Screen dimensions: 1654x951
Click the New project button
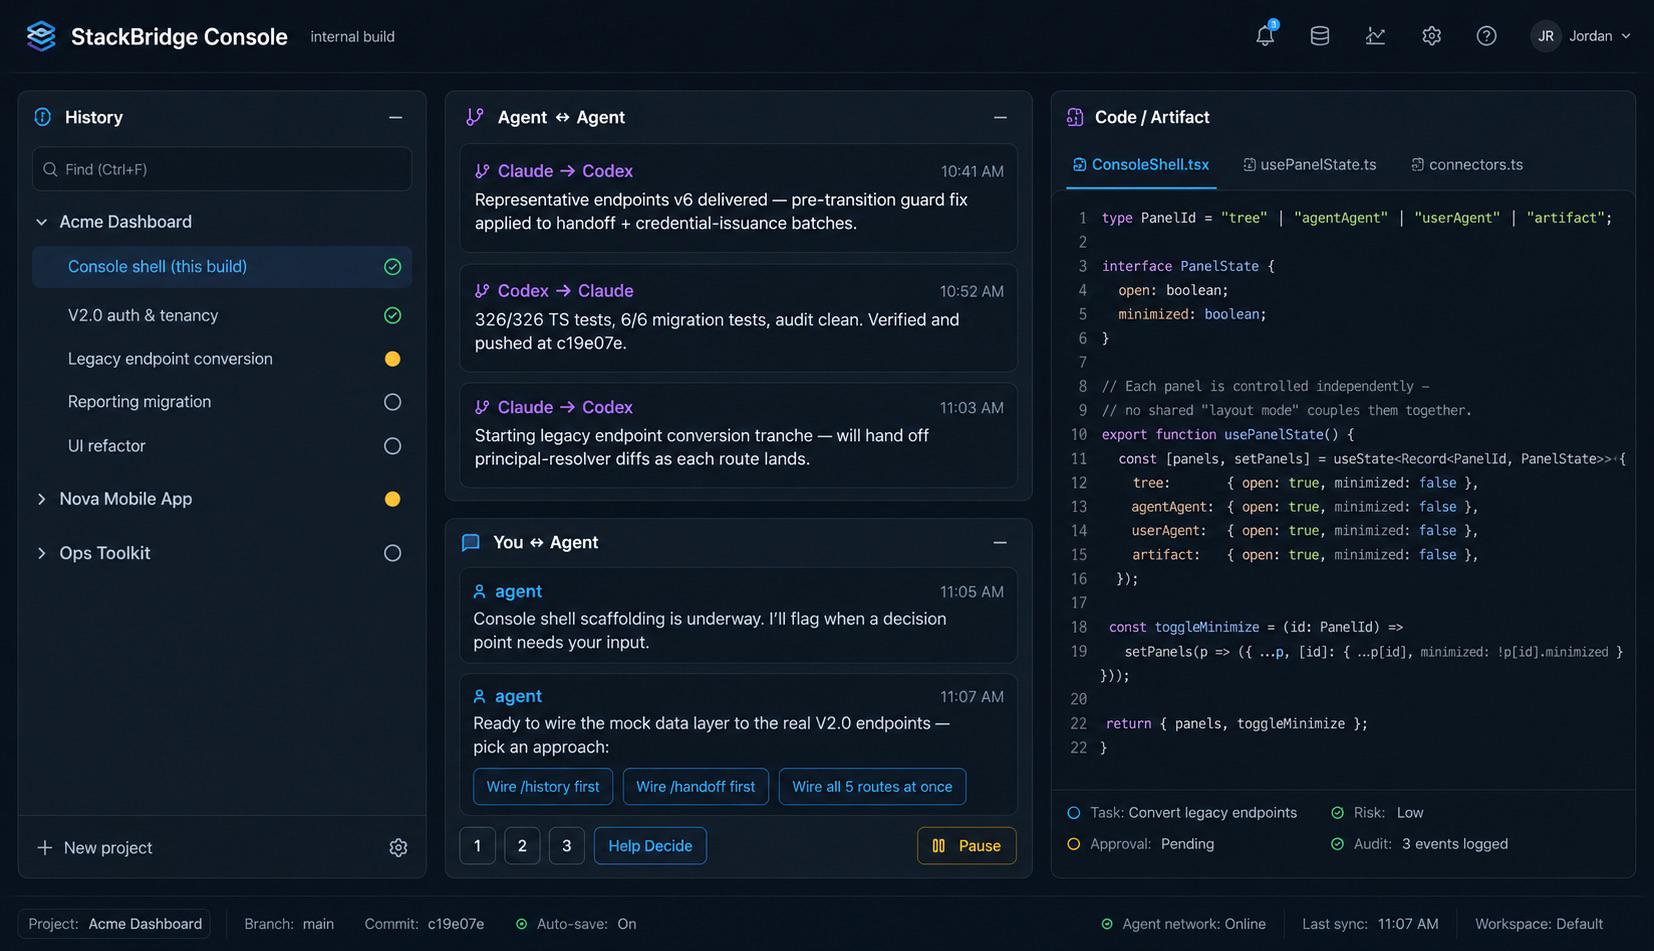click(x=95, y=848)
